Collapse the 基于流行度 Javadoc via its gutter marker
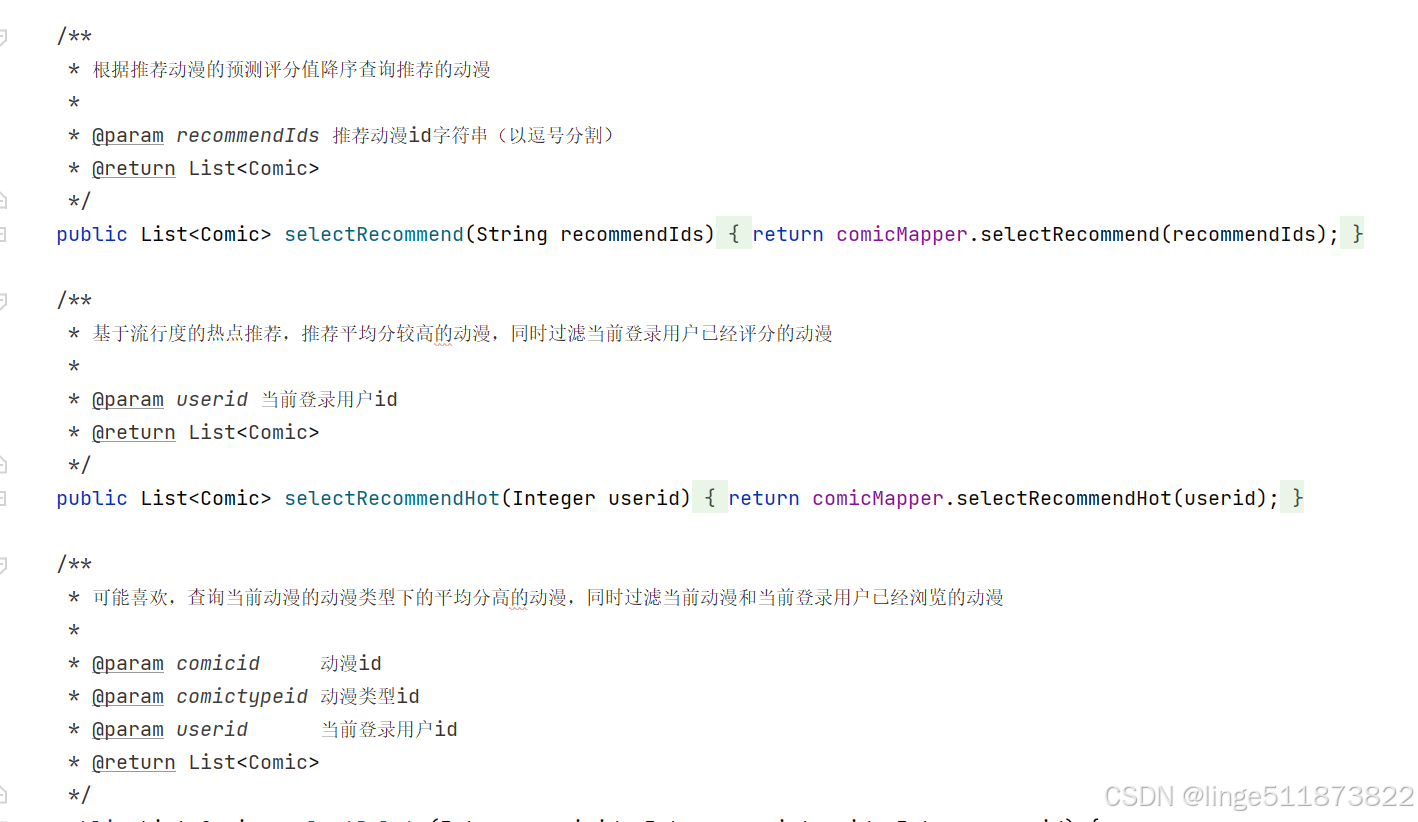The image size is (1418, 822). pyautogui.click(x=3, y=301)
